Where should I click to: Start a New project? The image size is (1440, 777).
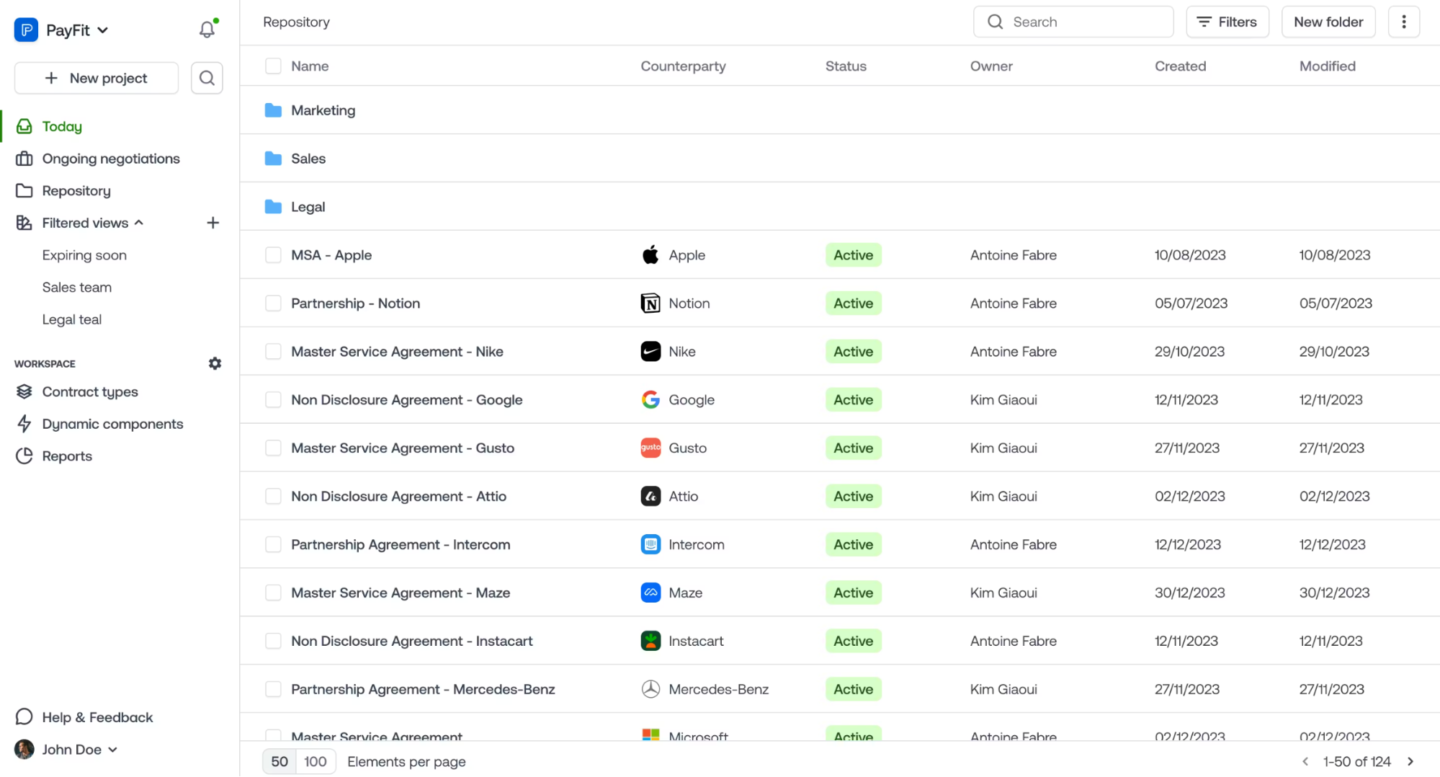pyautogui.click(x=95, y=77)
